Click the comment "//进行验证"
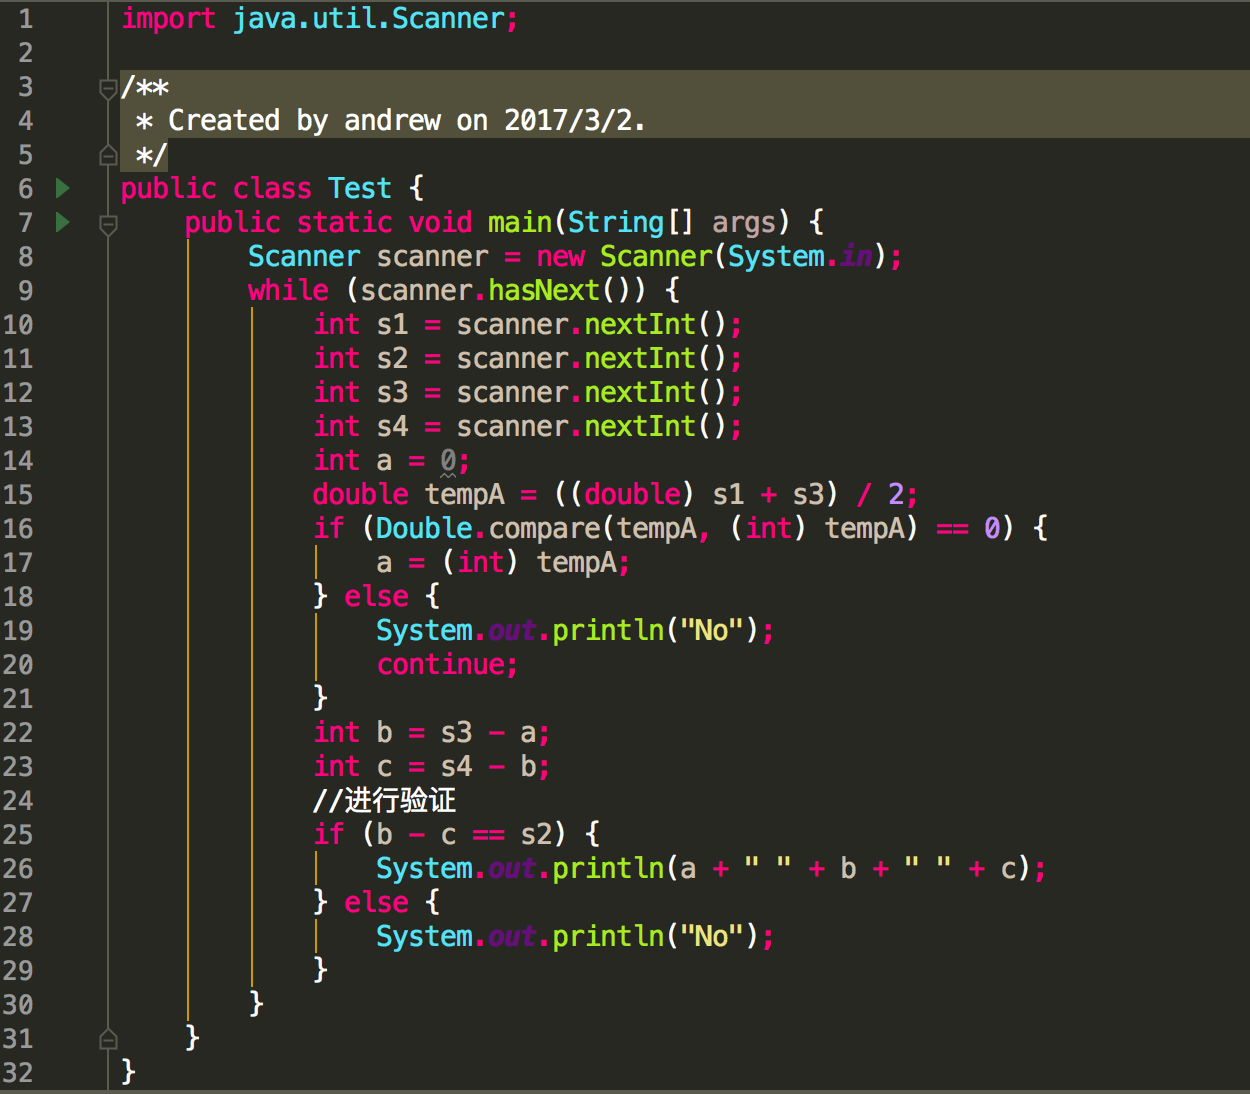Screen dimensions: 1250x1094 pyautogui.click(x=384, y=800)
